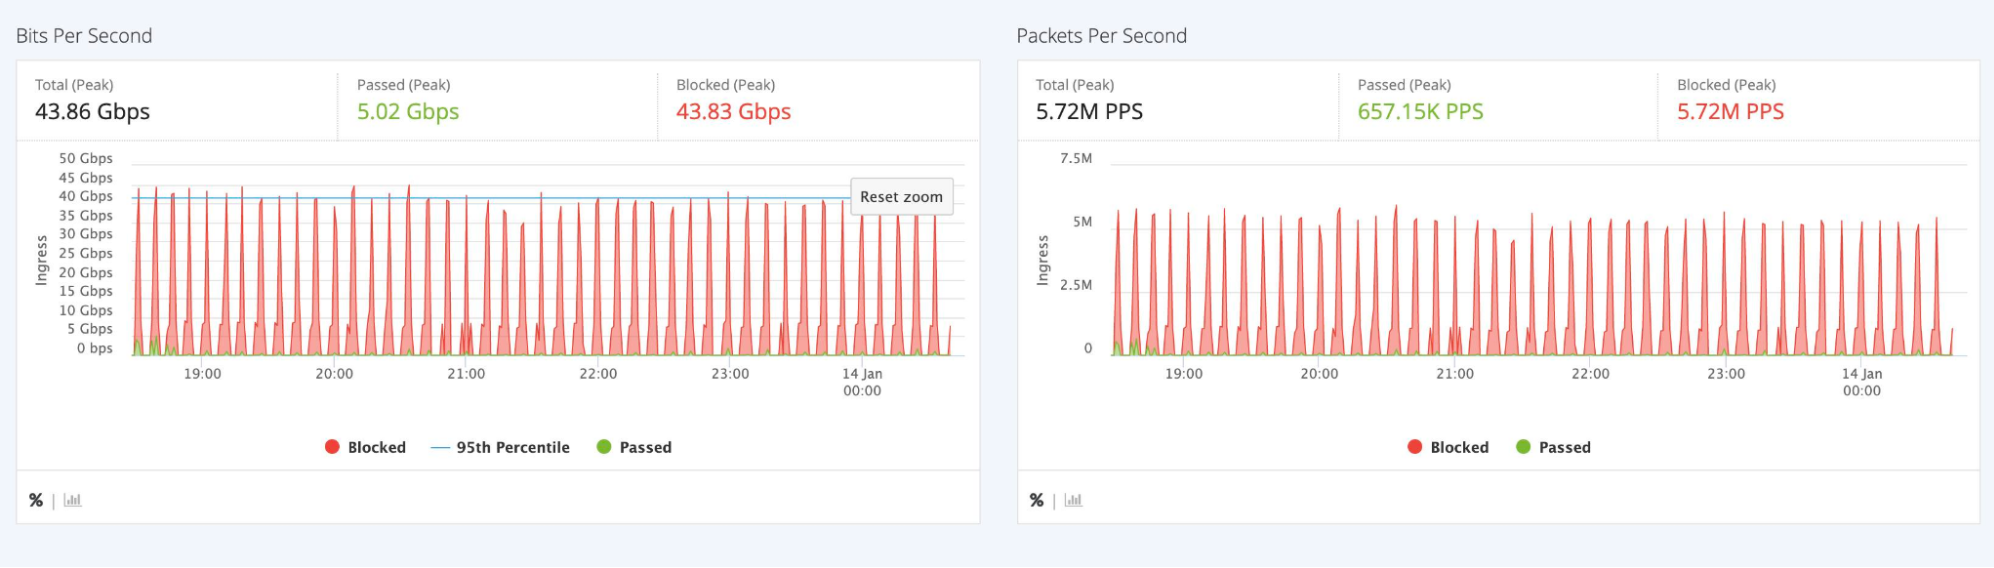Switch Packets Per Second chart to percent view
The image size is (1994, 568).
coord(1037,500)
